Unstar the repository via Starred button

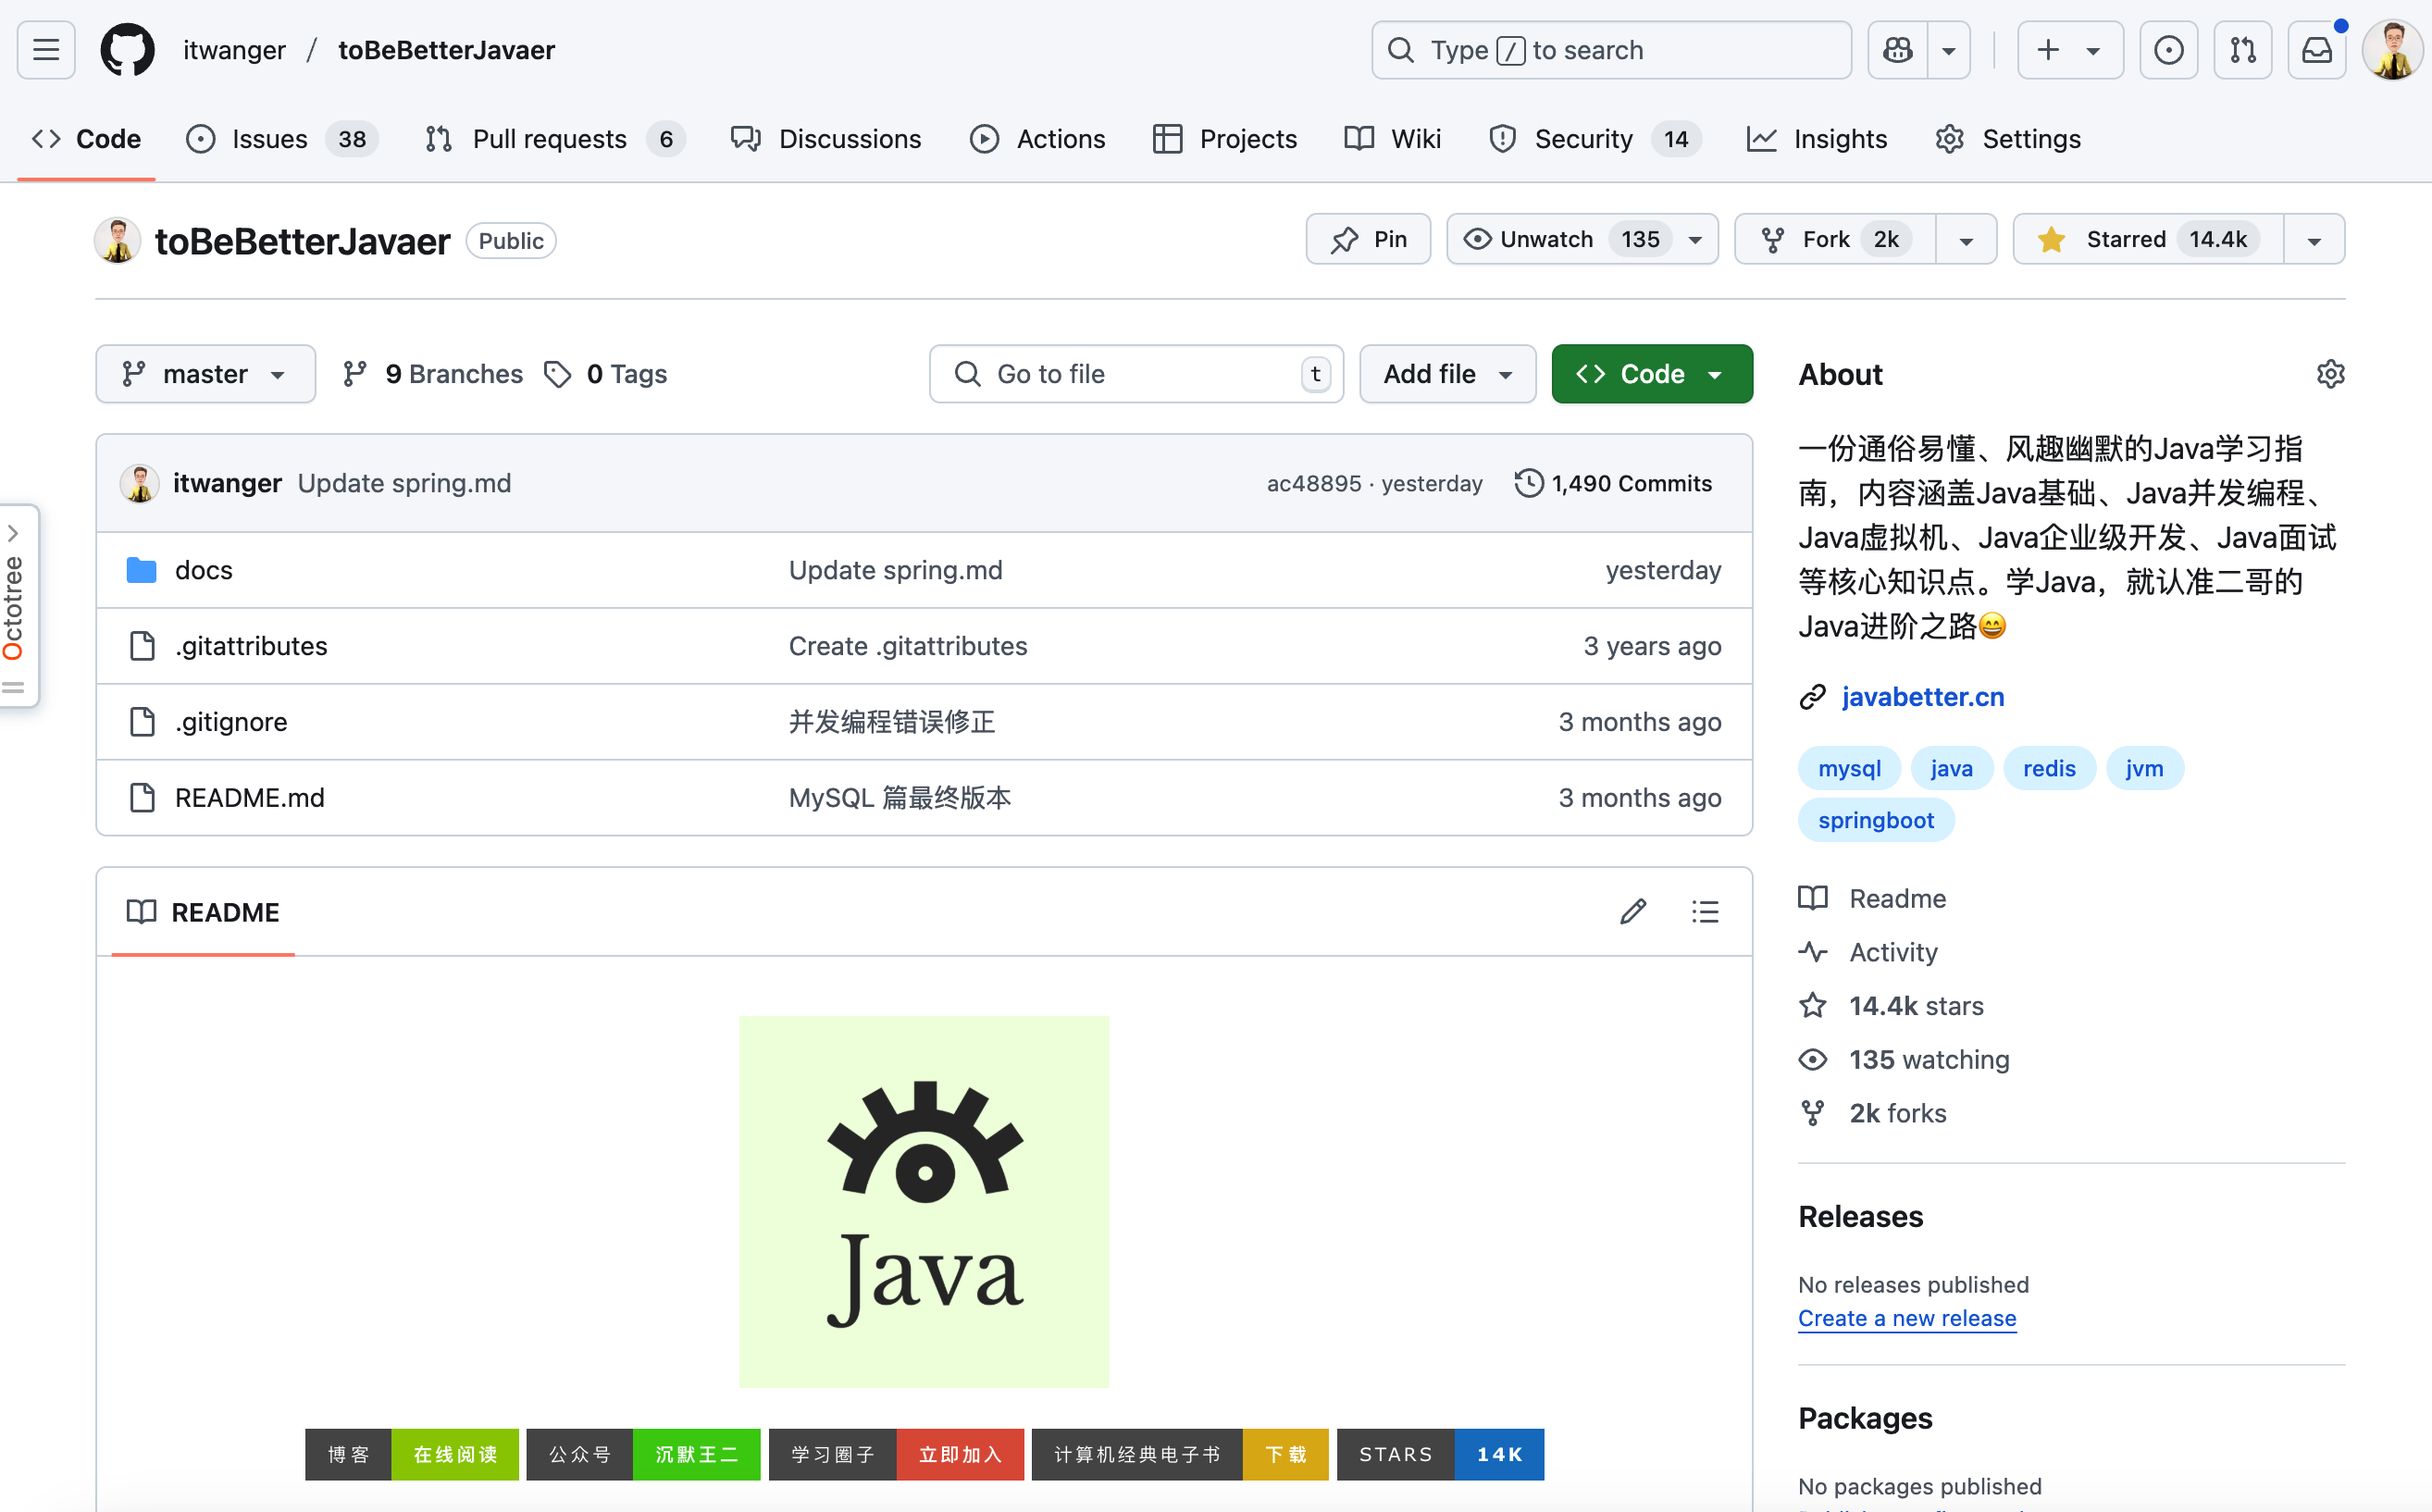point(2123,239)
